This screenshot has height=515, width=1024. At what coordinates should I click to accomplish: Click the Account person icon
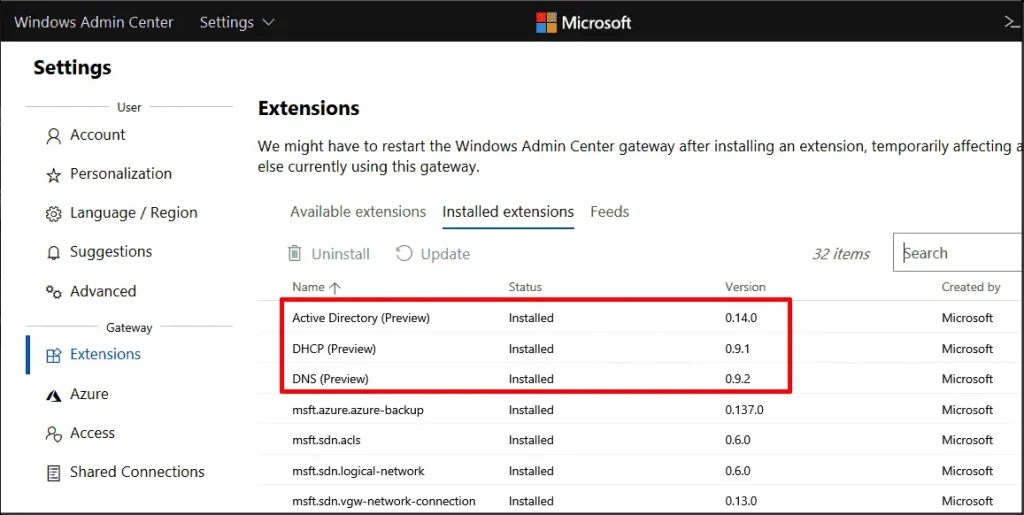(x=54, y=136)
